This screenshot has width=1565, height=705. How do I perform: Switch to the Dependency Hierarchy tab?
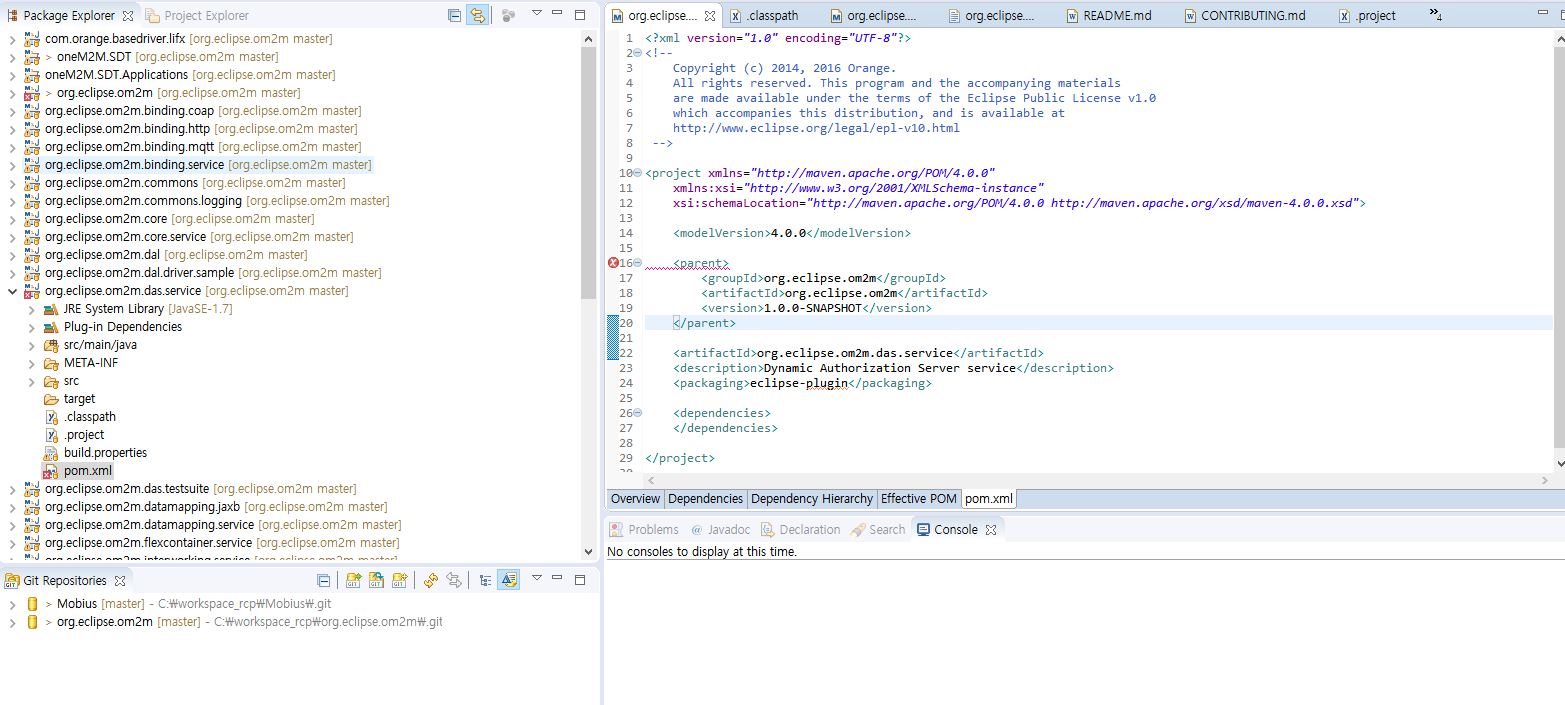(x=810, y=499)
